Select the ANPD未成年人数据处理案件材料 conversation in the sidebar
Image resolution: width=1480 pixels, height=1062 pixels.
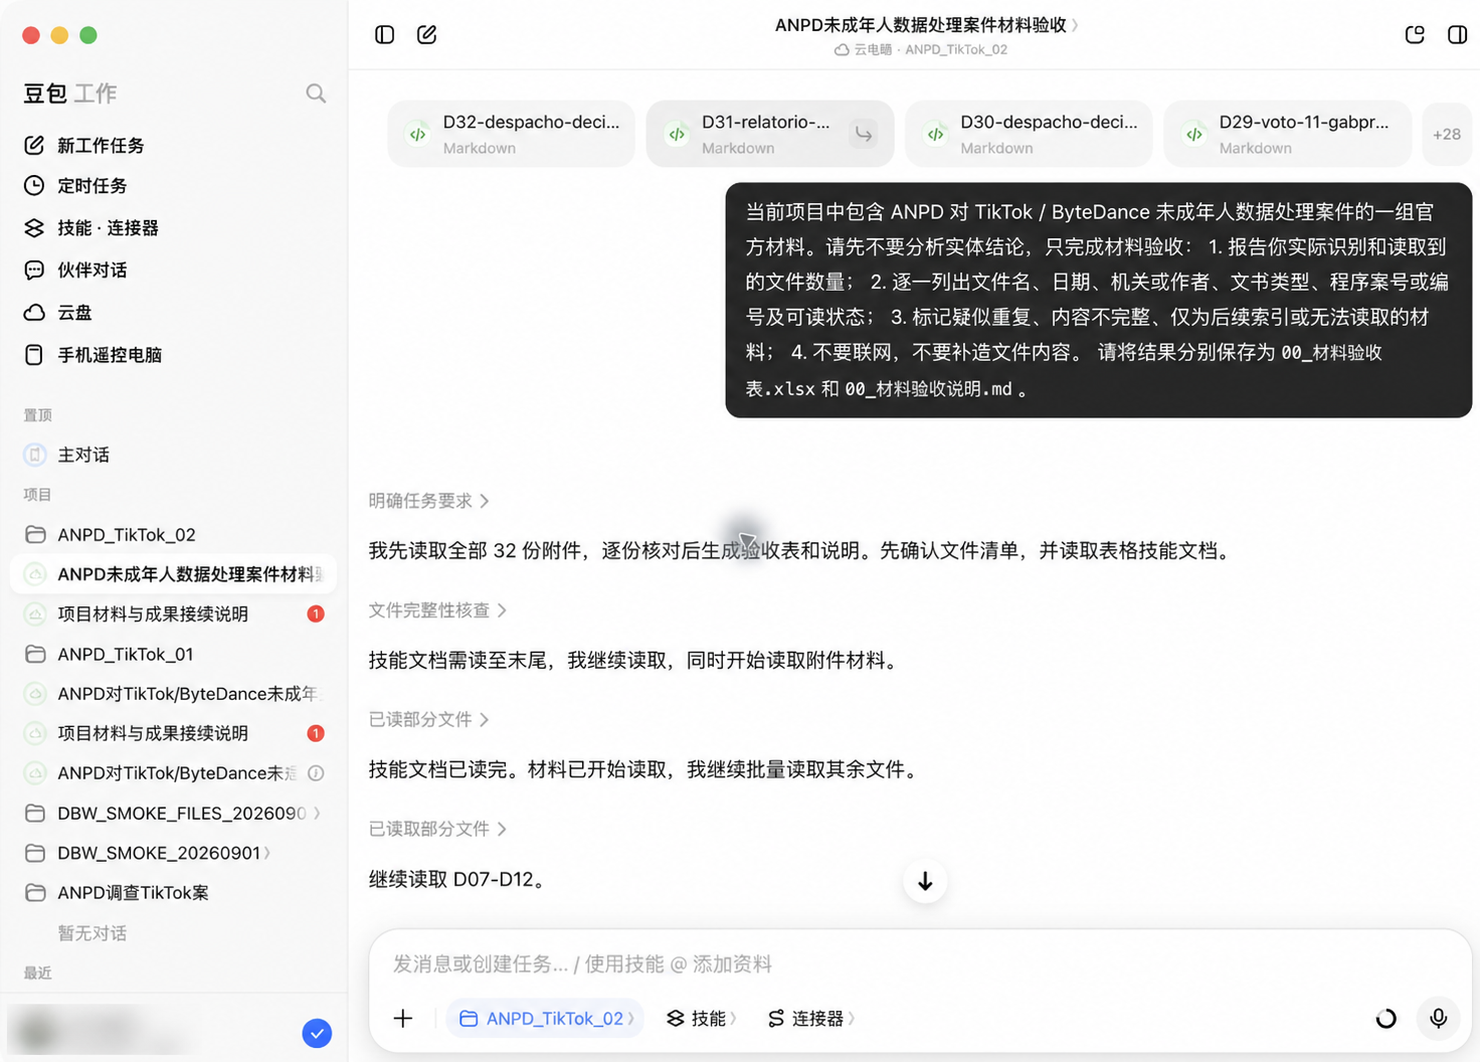click(x=174, y=574)
